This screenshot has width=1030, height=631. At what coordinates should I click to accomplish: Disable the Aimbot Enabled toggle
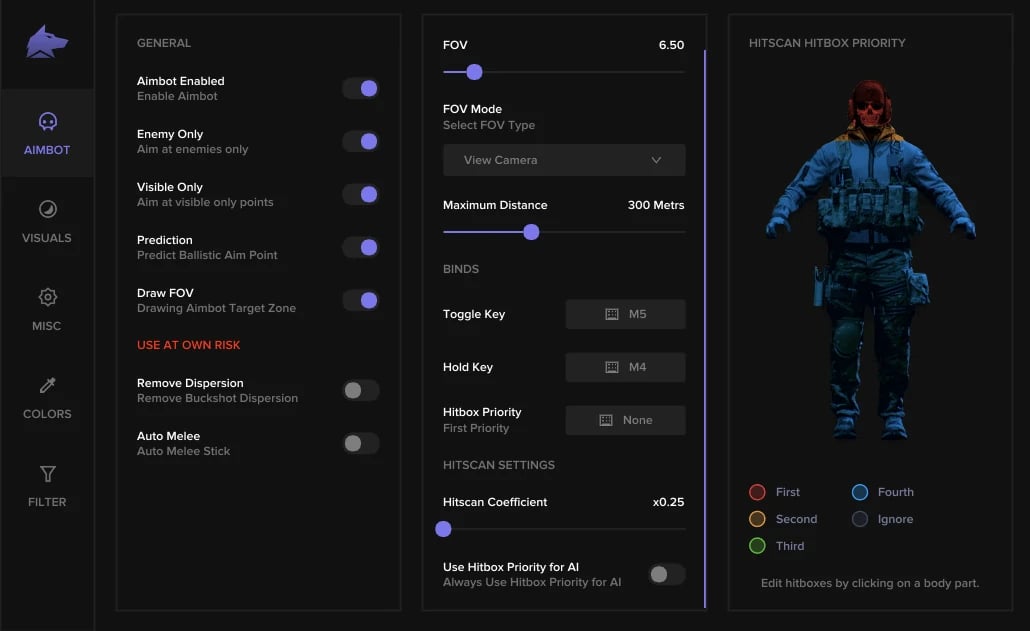(x=361, y=89)
